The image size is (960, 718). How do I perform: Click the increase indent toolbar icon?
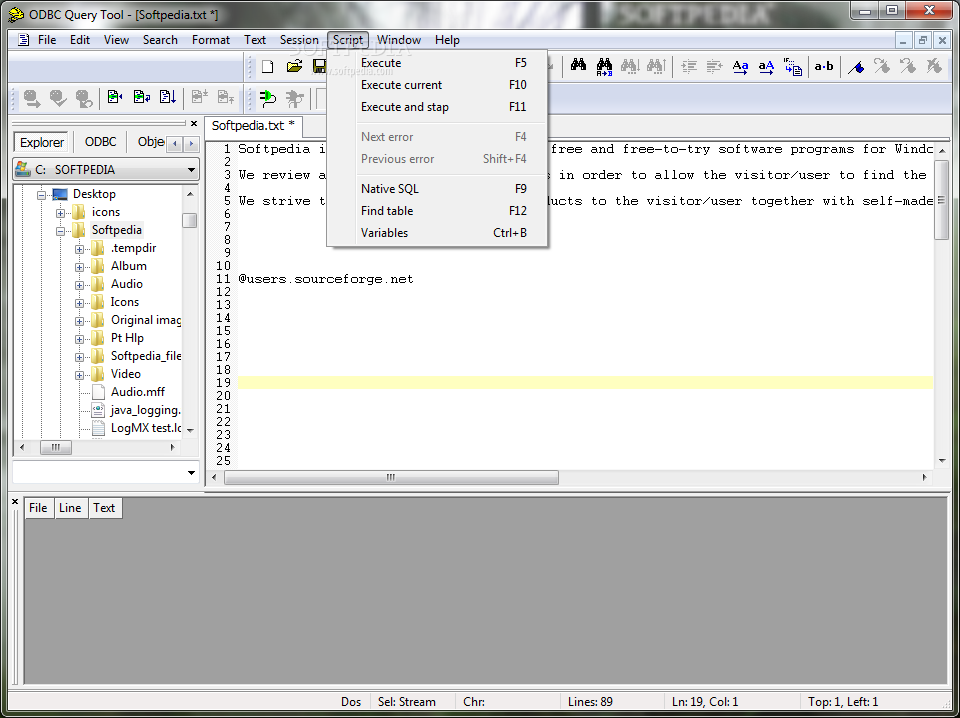[x=689, y=66]
